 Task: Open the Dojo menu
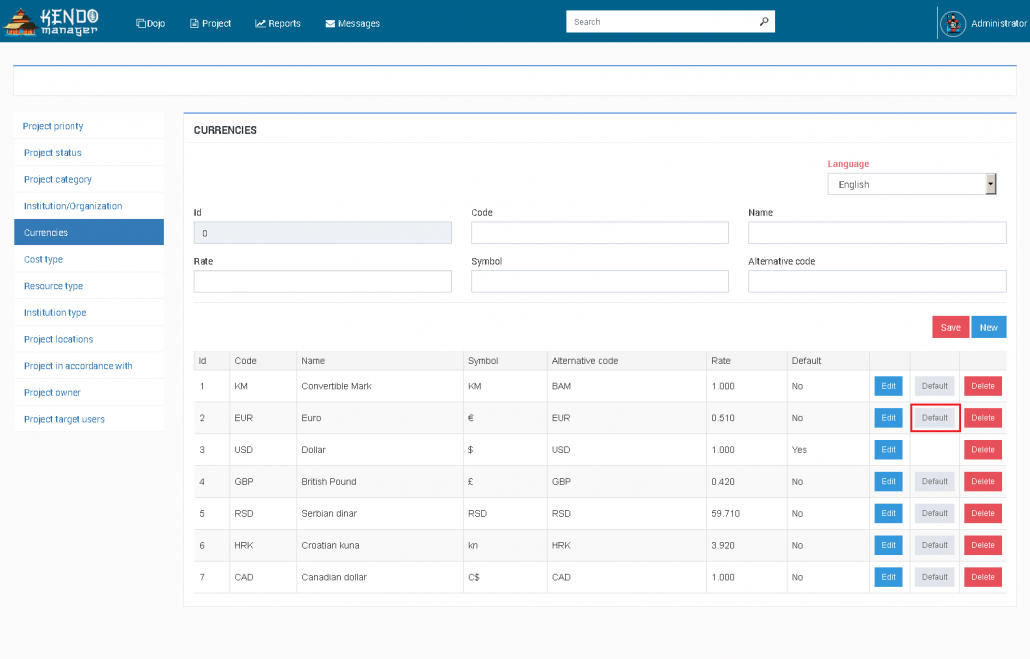click(x=150, y=23)
